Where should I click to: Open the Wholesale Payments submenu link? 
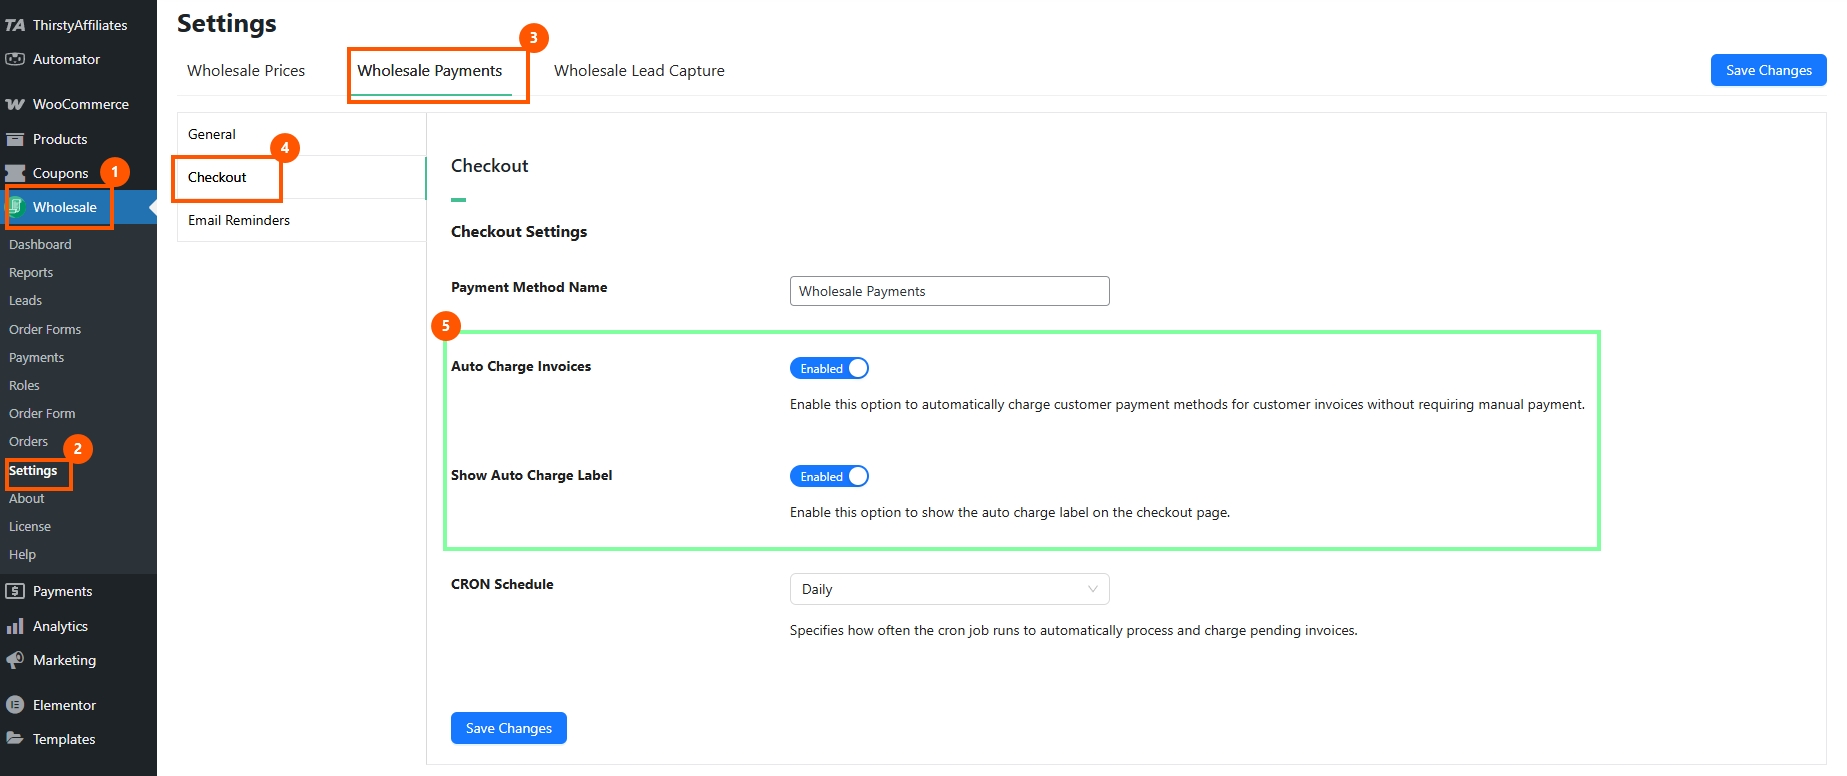pos(36,357)
